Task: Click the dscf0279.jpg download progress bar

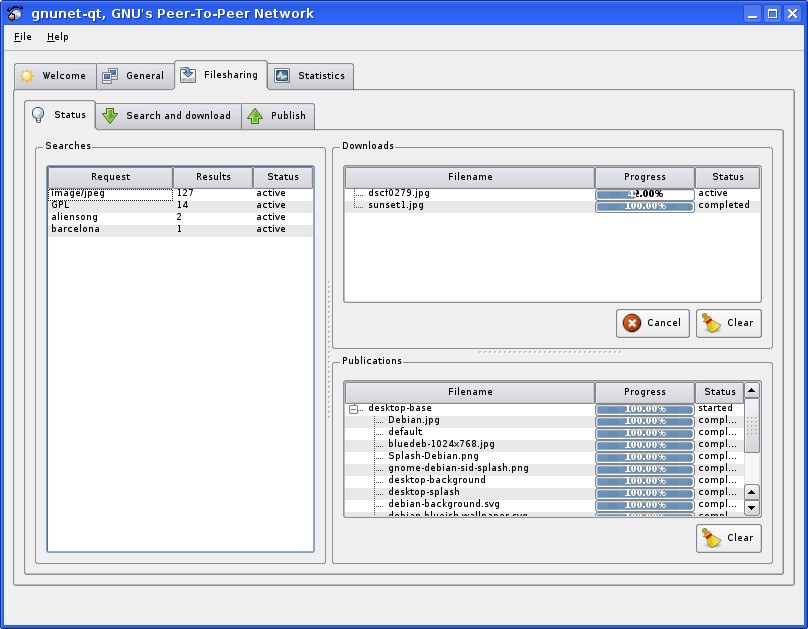Action: pyautogui.click(x=644, y=194)
